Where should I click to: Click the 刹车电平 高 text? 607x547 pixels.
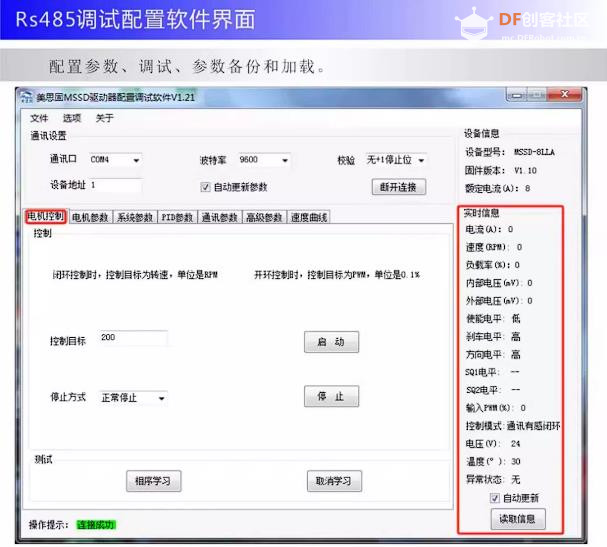493,336
